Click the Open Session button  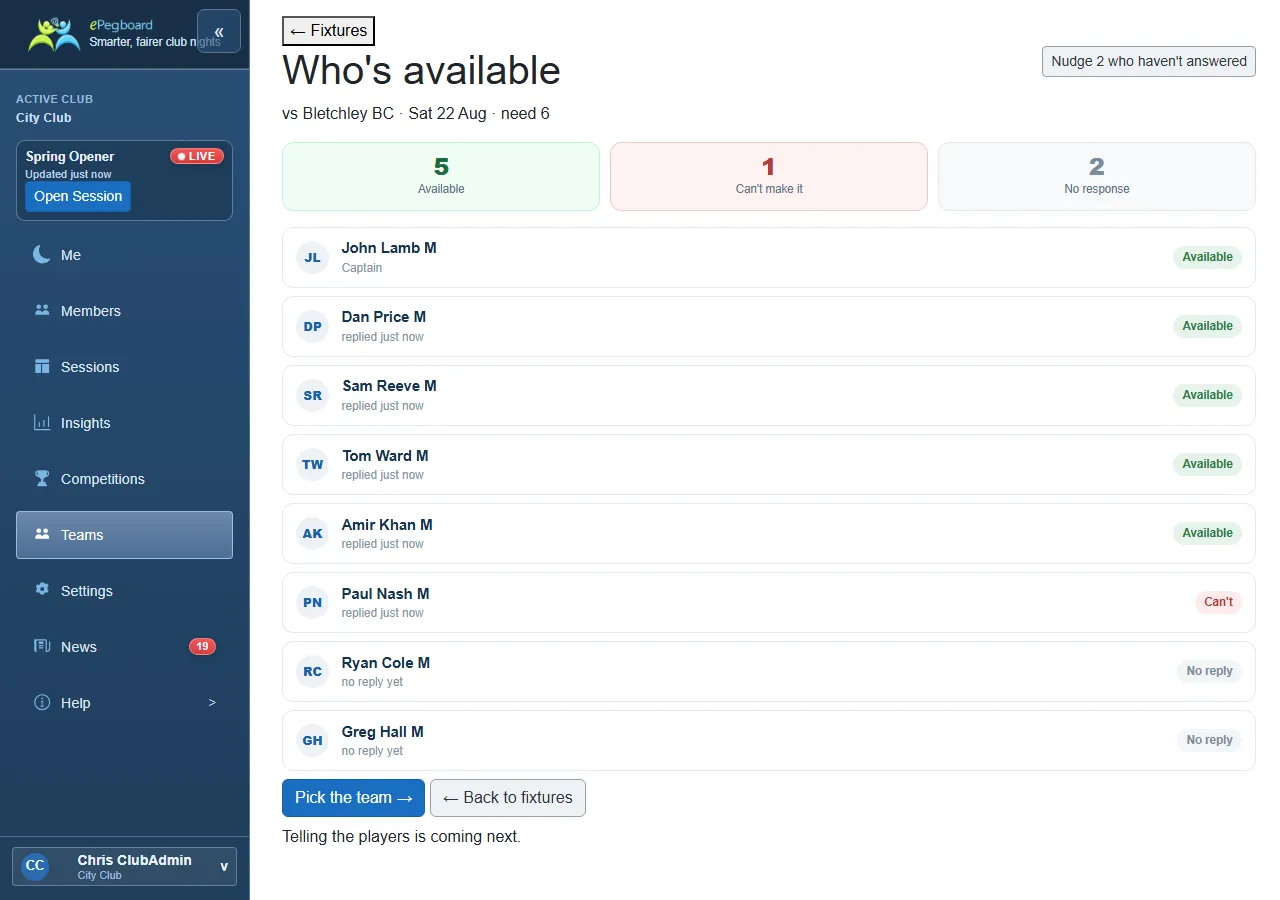click(78, 196)
